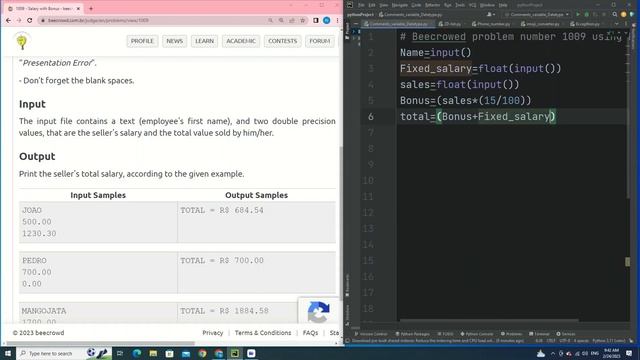Open Chrome three-dot menu
This screenshot has width=640, height=360.
click(x=337, y=20)
